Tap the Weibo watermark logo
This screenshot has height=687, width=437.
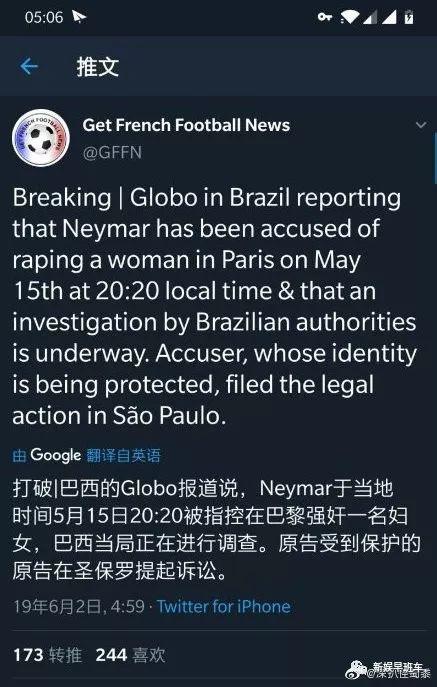coord(356,669)
